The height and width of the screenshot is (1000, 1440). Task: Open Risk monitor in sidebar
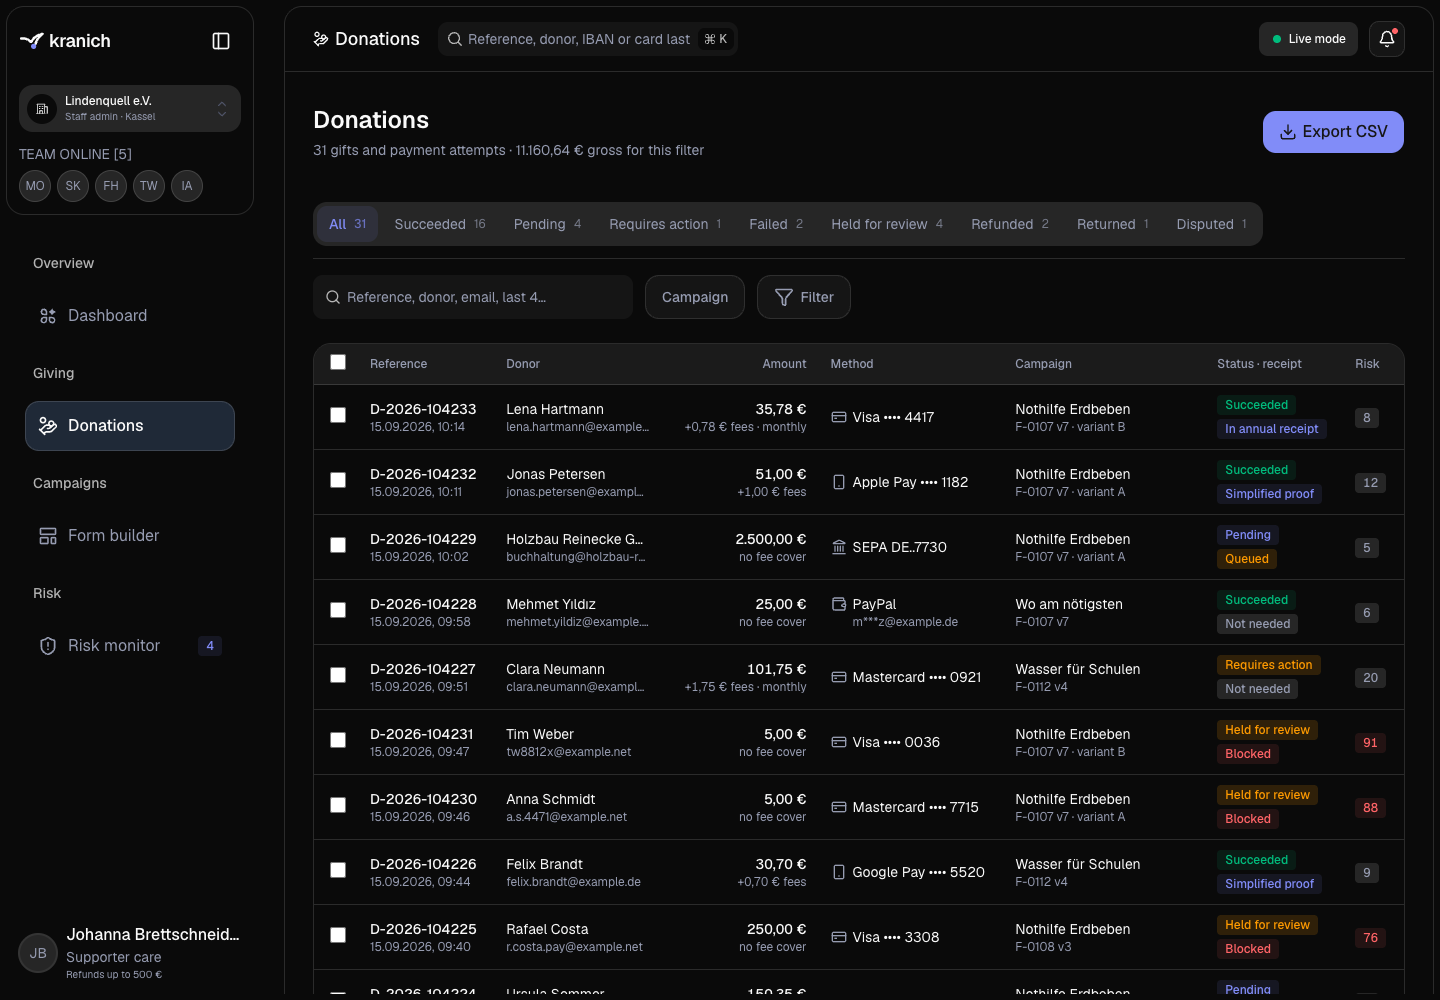click(x=130, y=646)
